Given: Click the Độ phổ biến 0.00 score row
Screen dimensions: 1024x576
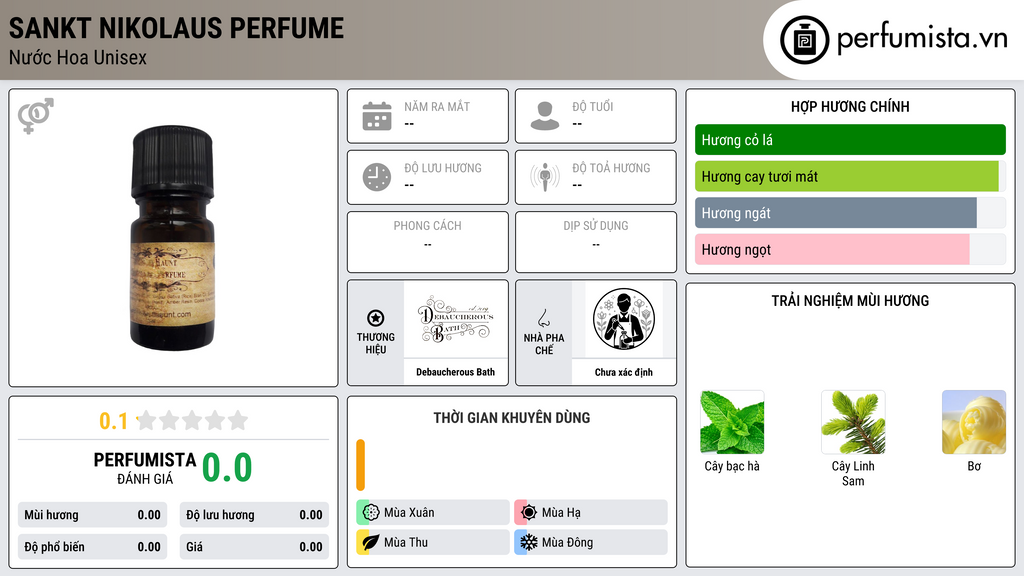Looking at the screenshot, I should (92, 547).
